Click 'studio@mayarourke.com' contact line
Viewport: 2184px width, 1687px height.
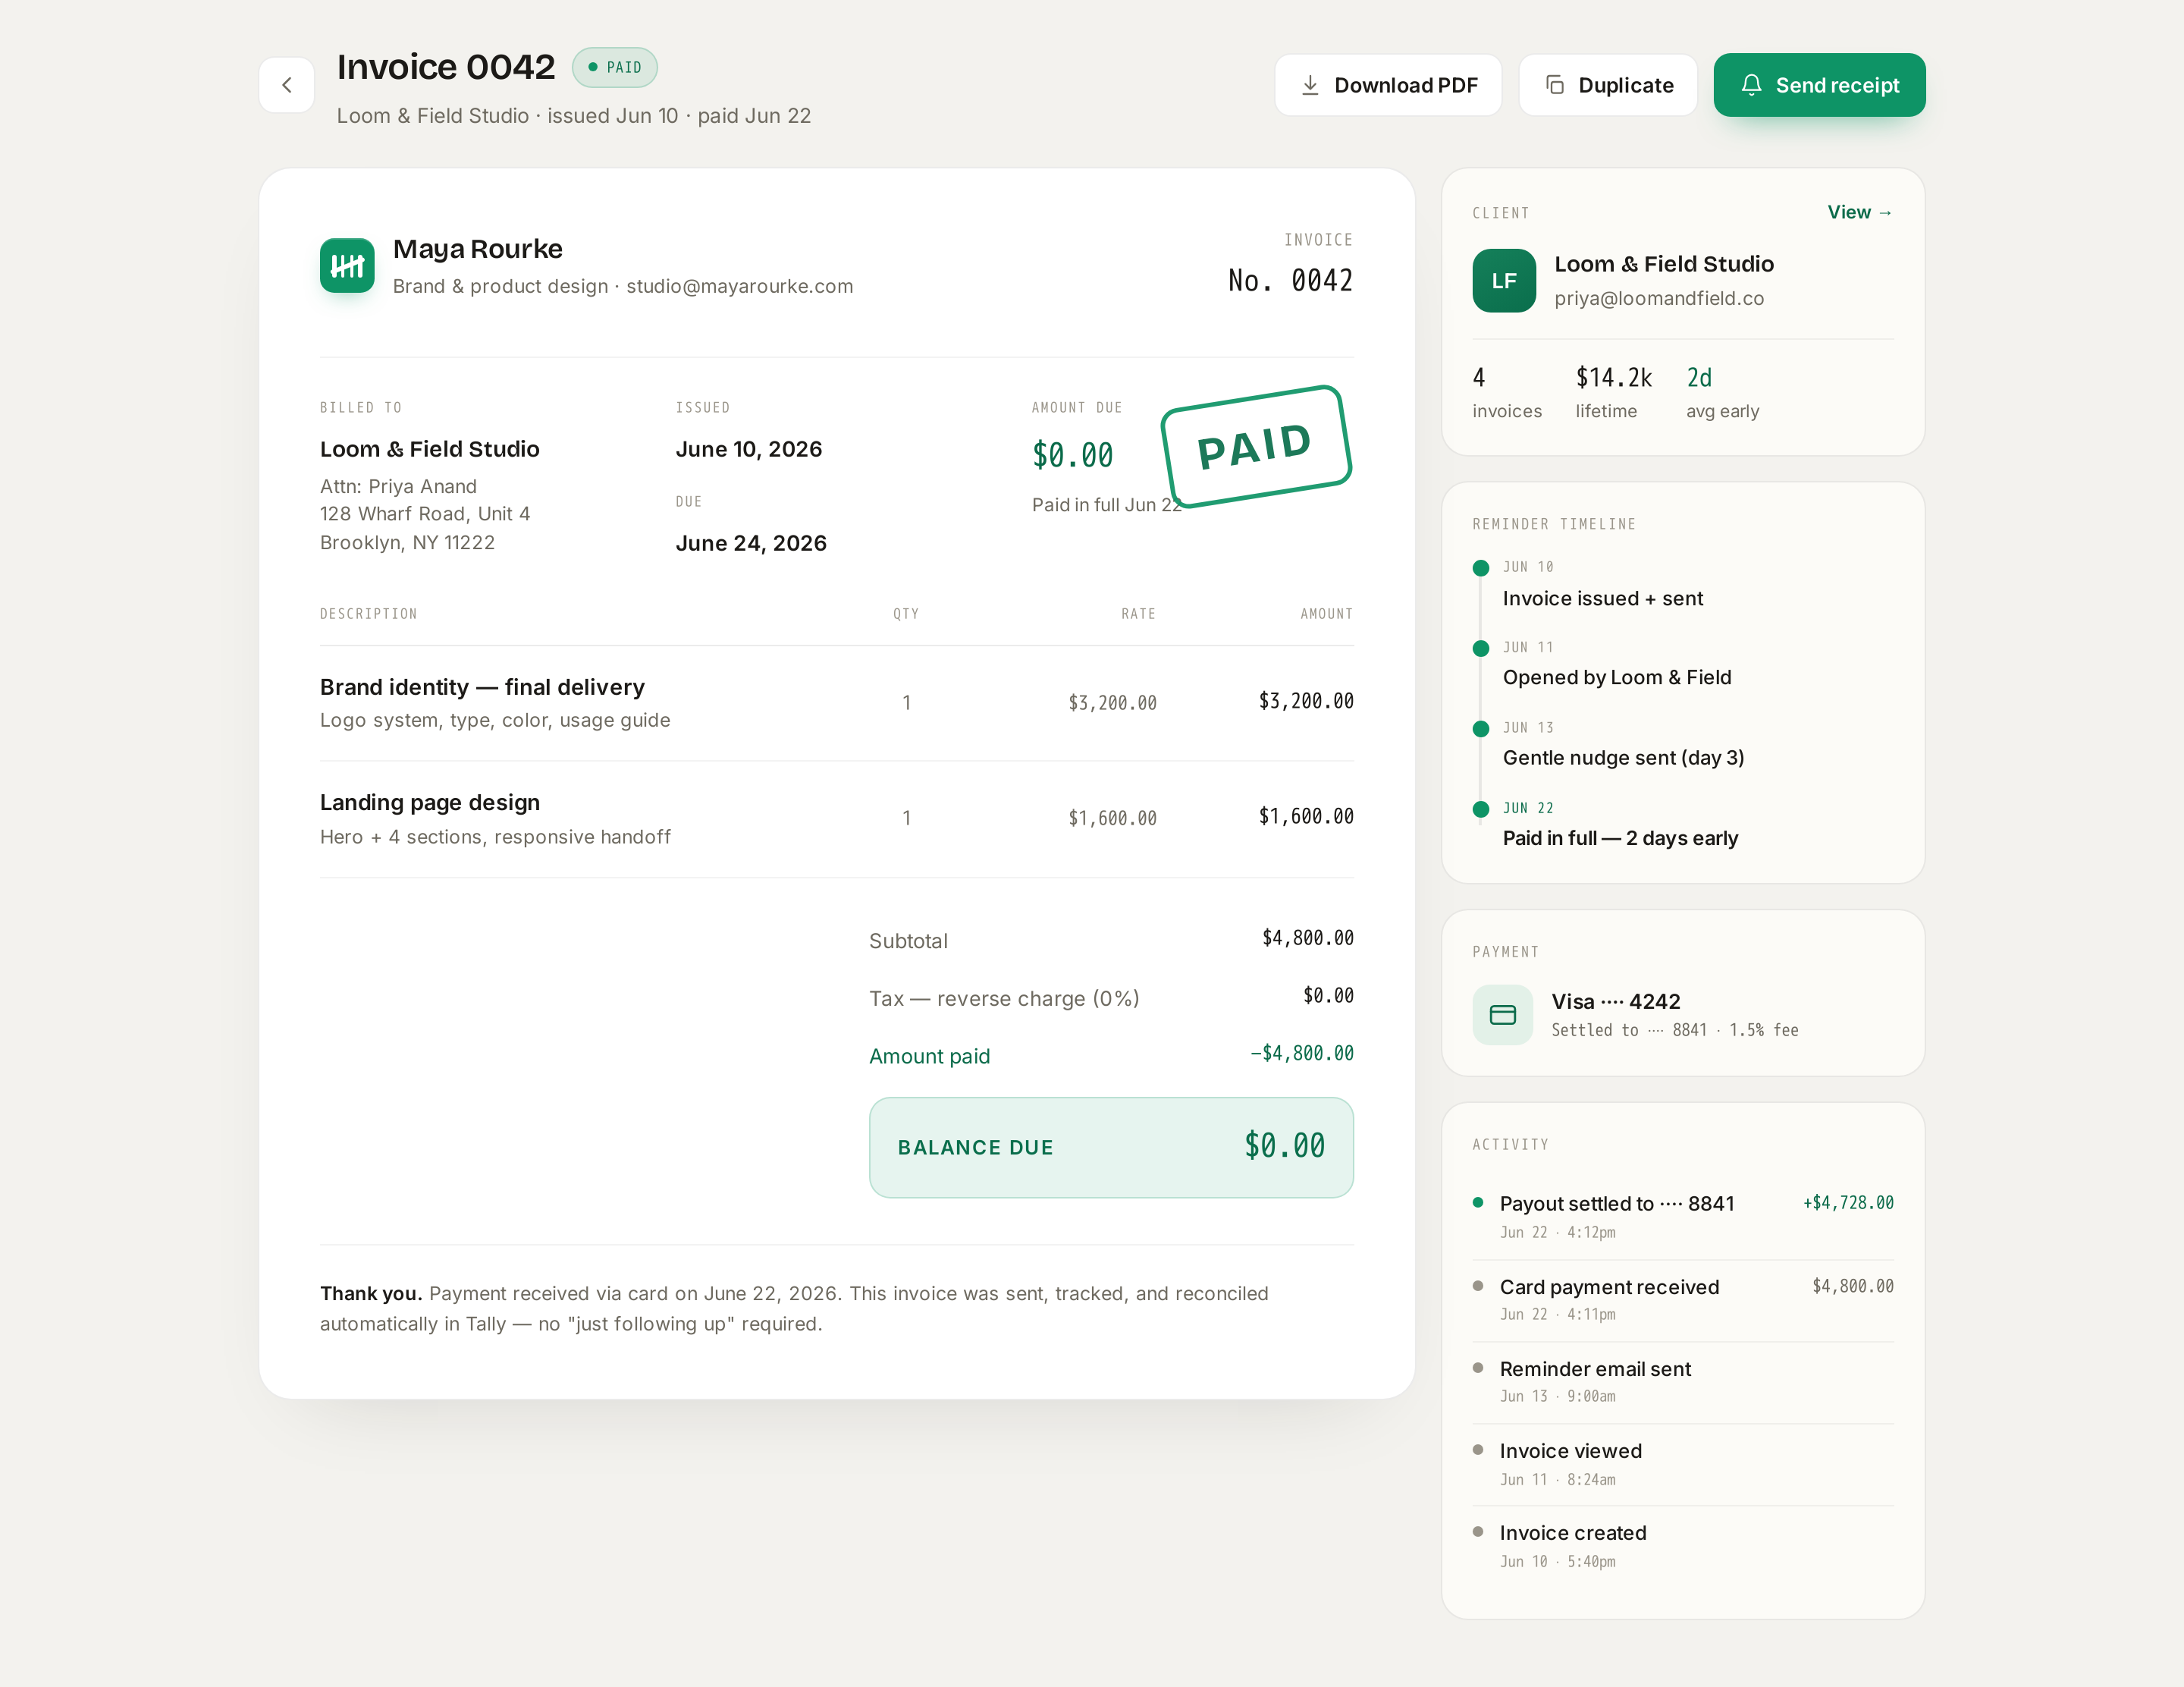(740, 286)
